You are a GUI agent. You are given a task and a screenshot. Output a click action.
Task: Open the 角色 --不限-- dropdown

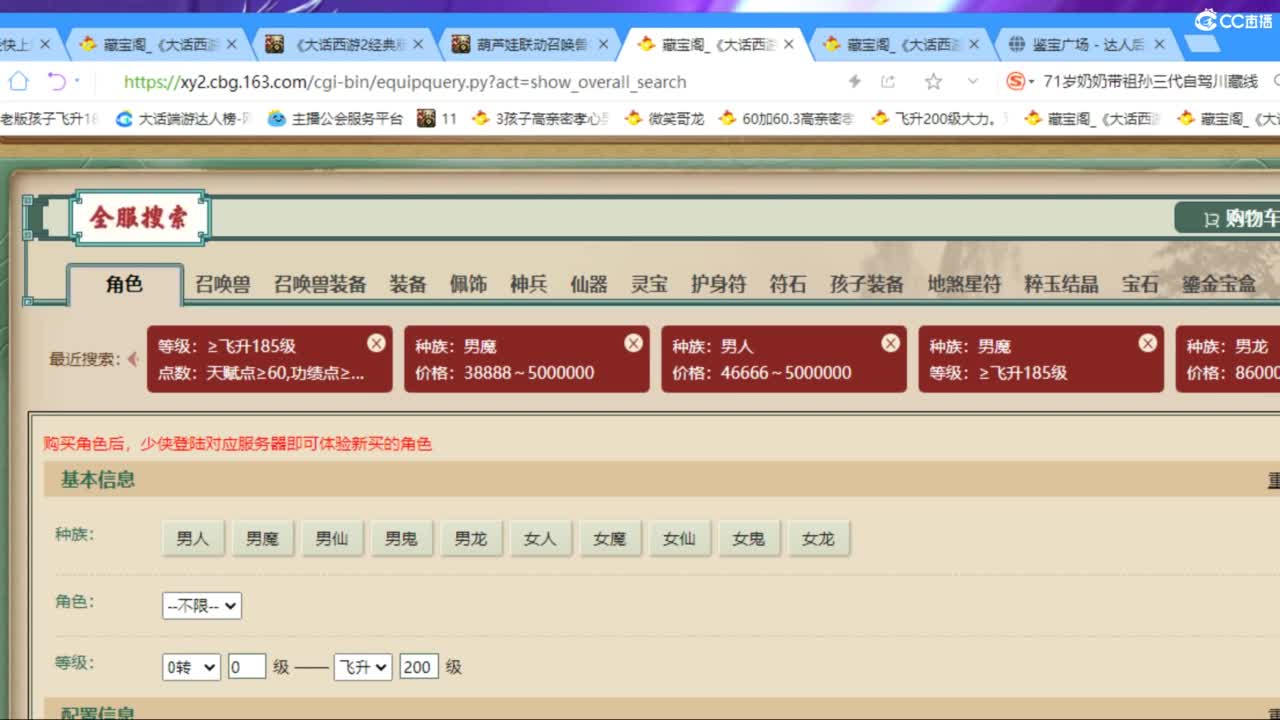click(x=202, y=606)
